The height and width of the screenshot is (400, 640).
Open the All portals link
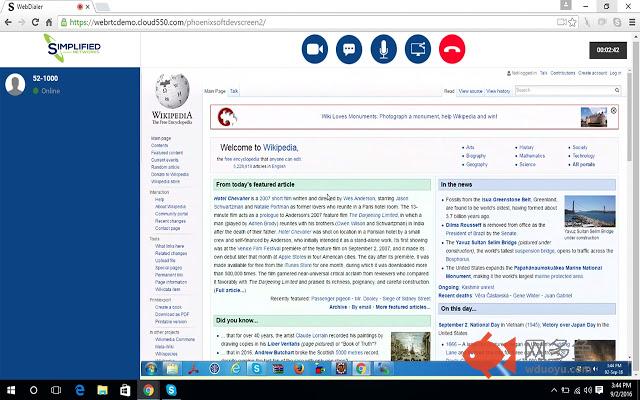click(x=584, y=164)
